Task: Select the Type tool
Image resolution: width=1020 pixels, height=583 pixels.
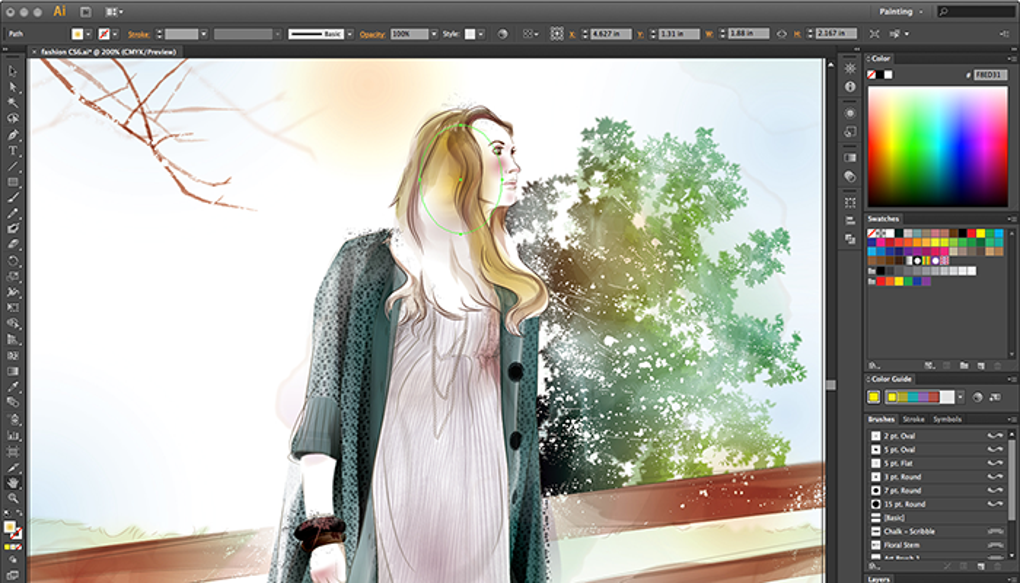Action: [x=13, y=151]
